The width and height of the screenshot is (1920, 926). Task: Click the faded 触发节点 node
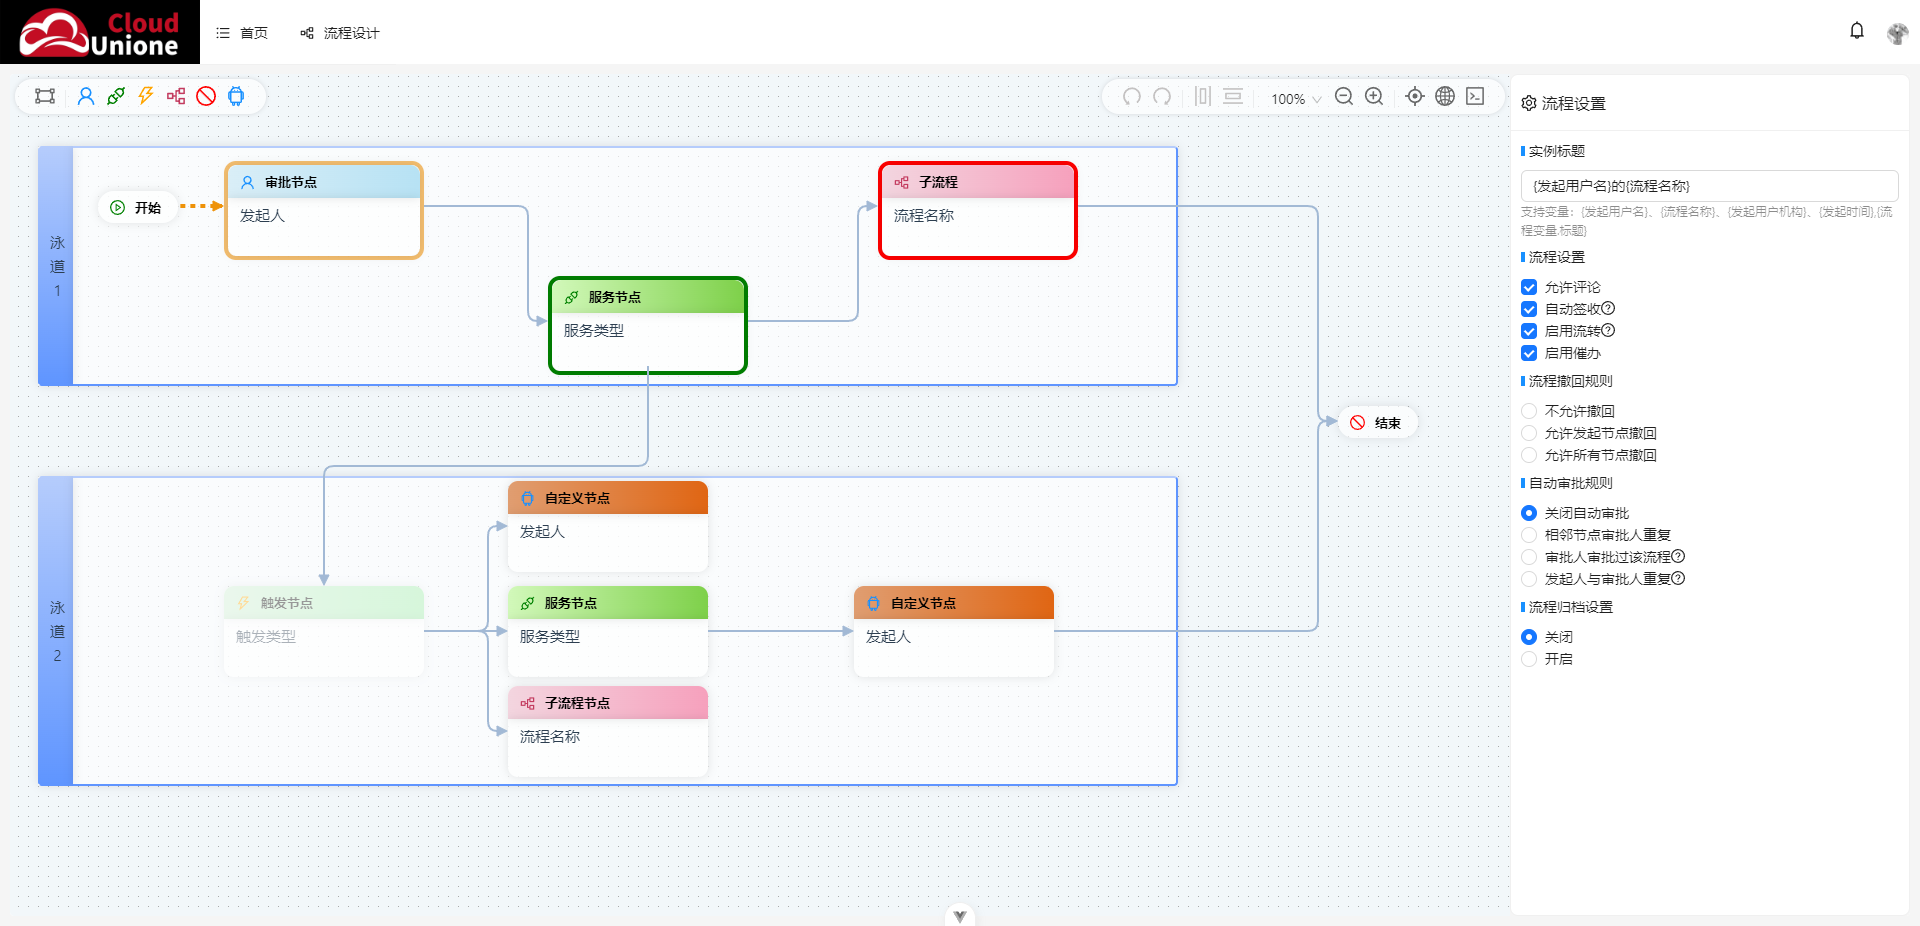click(x=324, y=631)
